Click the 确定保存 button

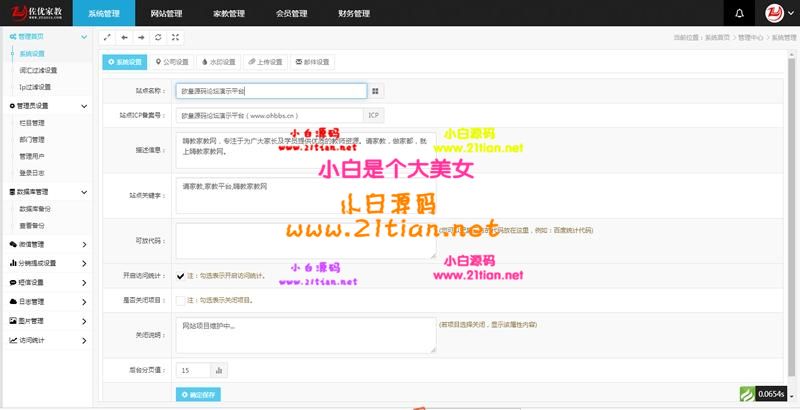pyautogui.click(x=200, y=395)
